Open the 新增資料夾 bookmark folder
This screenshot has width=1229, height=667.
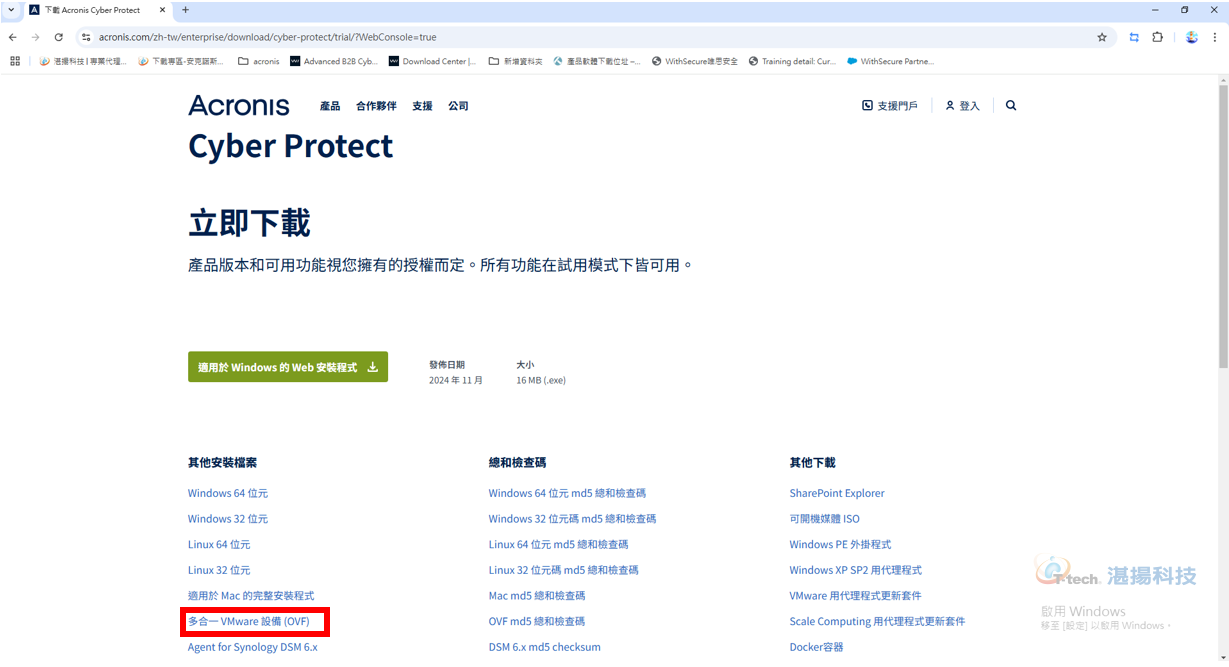coord(515,61)
